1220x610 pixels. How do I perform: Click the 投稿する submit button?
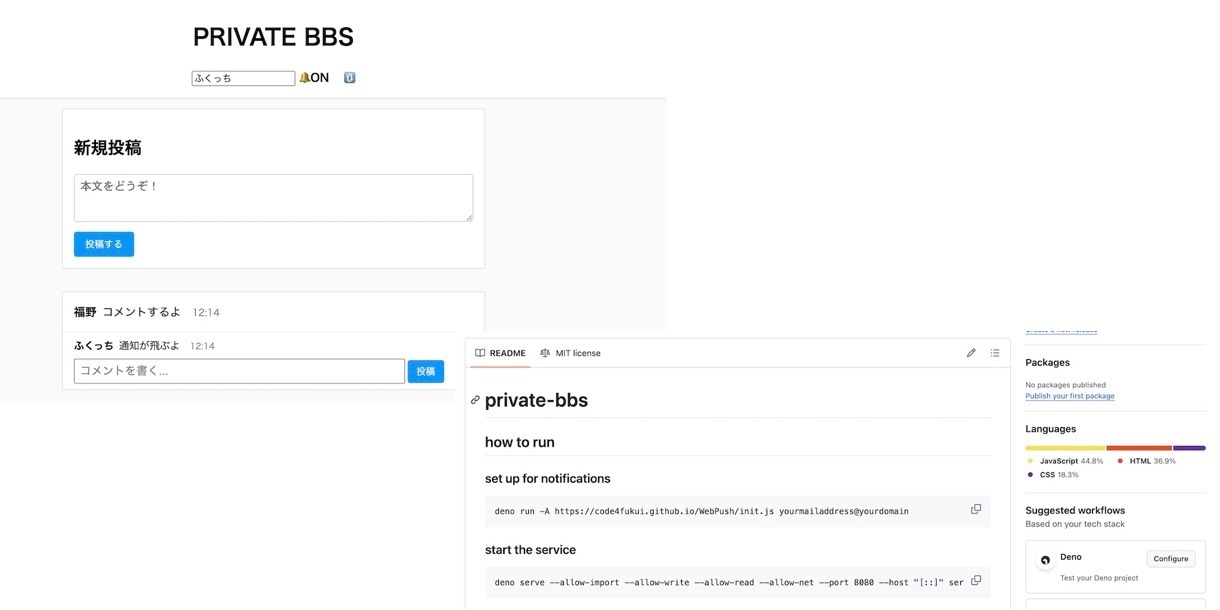pos(104,244)
